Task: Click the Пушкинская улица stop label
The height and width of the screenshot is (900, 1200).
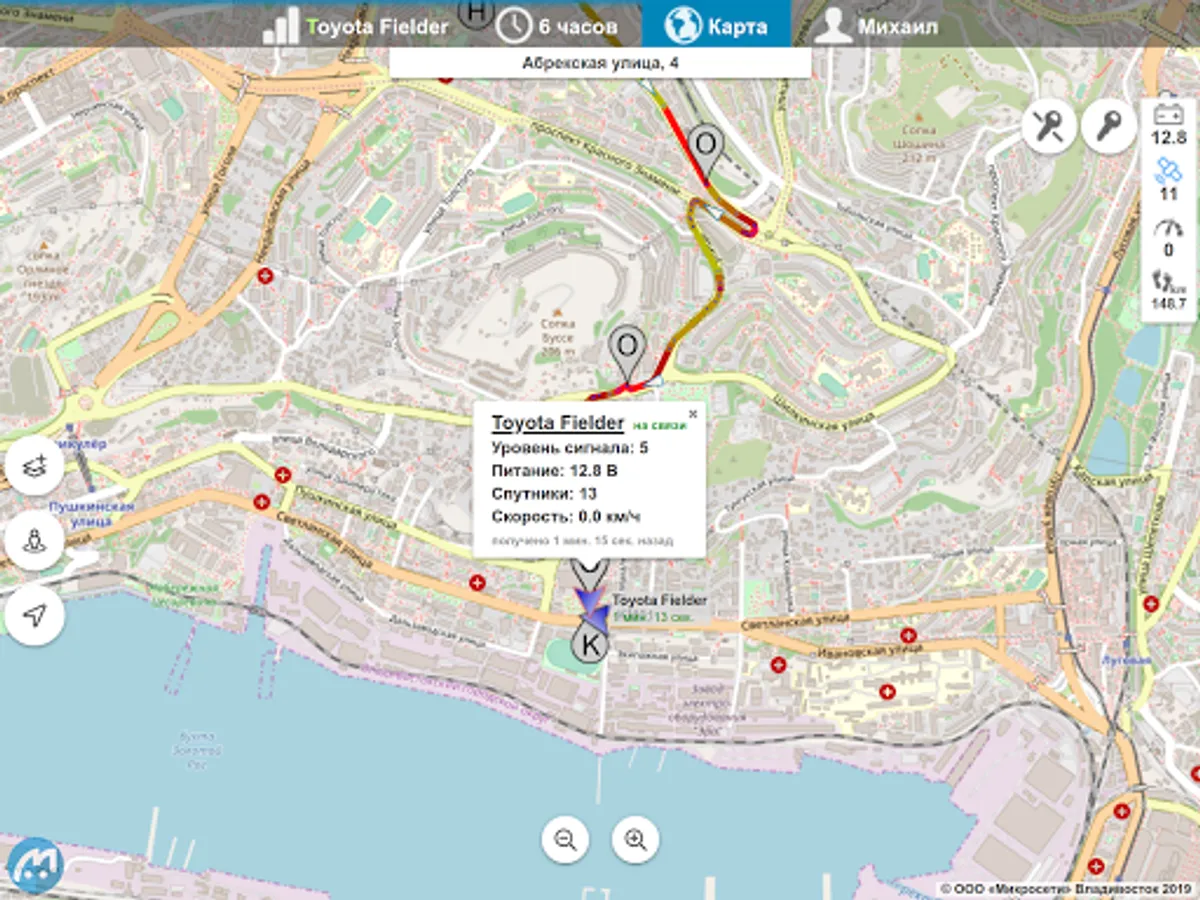Action: 92,514
